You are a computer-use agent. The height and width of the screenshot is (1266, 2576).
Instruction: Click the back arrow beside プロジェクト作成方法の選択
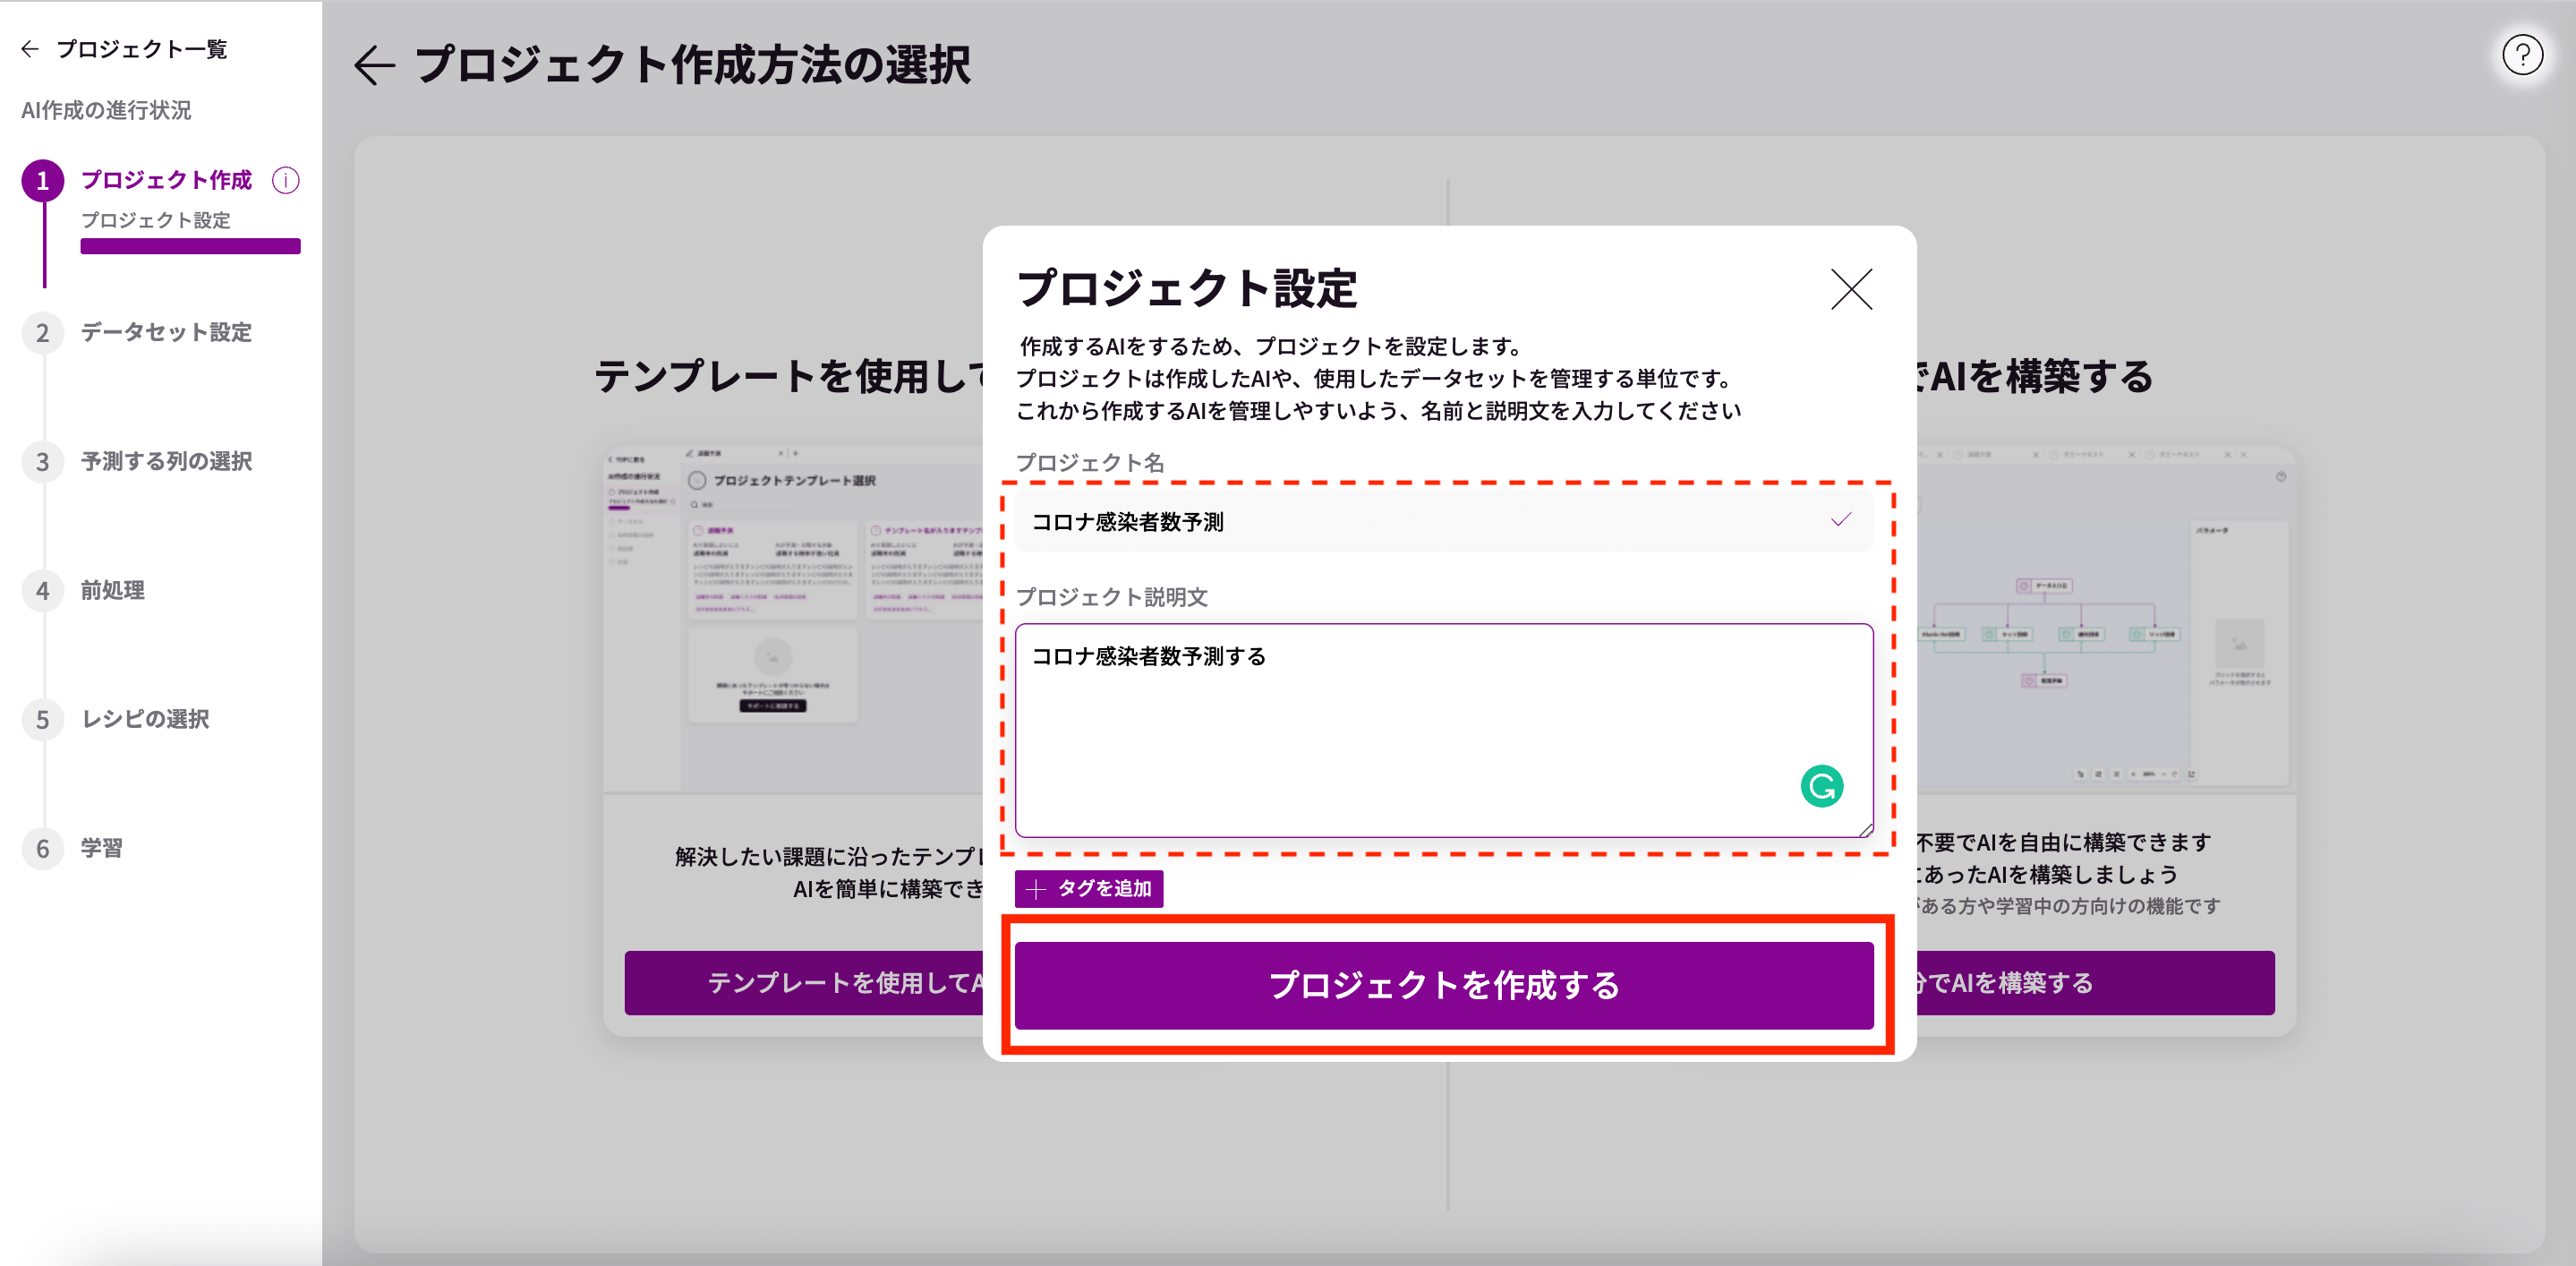(375, 66)
